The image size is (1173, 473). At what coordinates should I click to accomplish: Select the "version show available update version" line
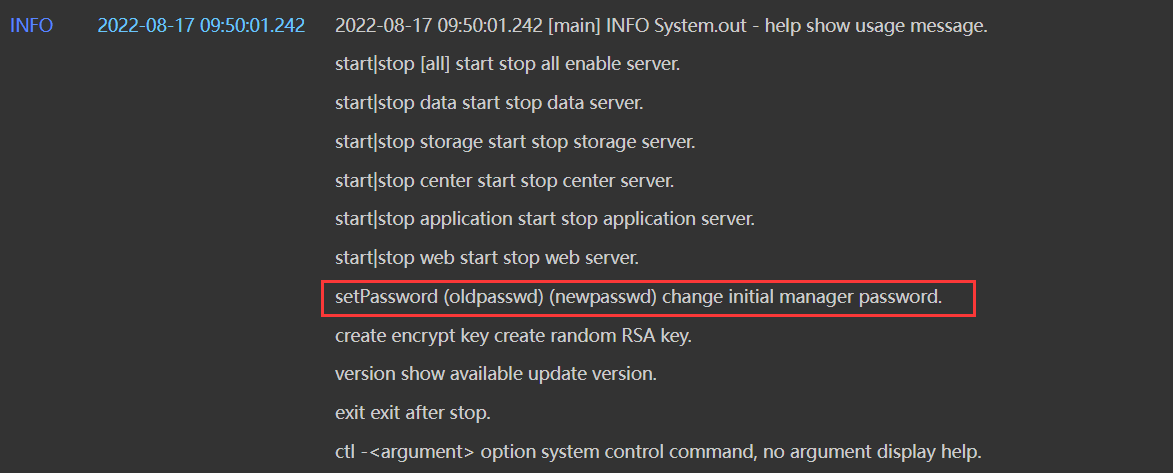pos(495,374)
